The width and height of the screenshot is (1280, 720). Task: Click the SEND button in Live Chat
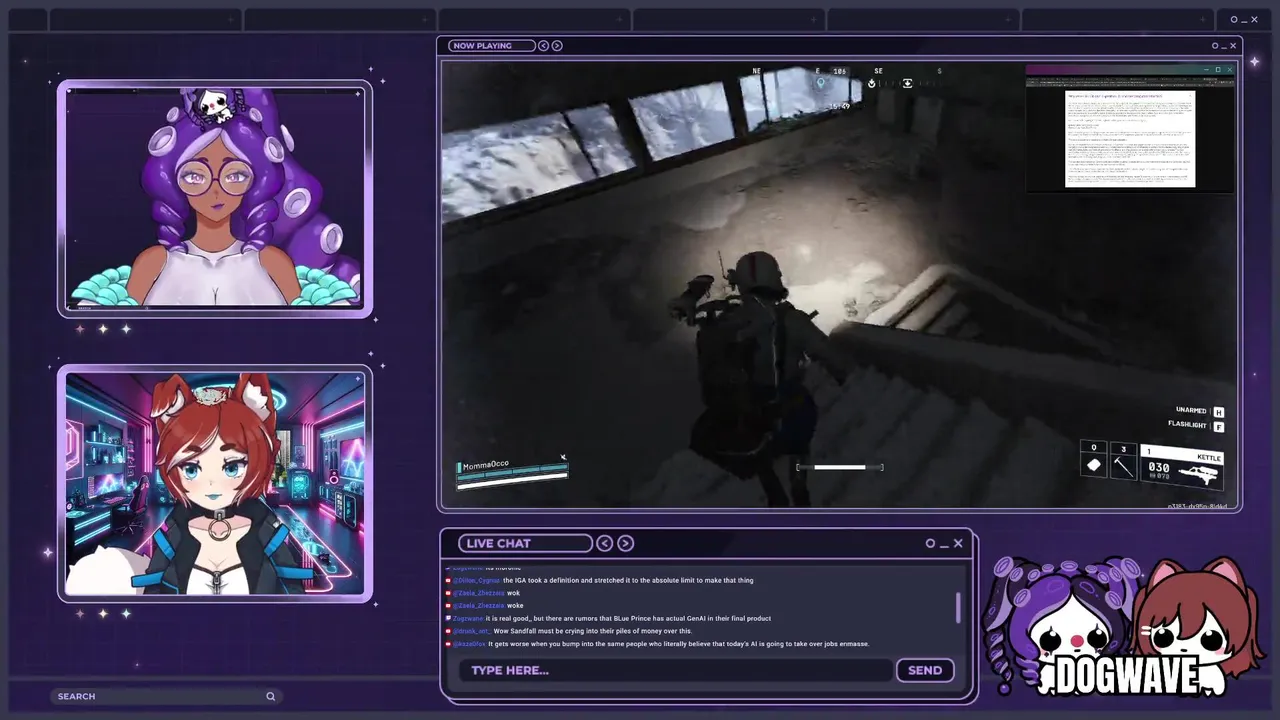(x=925, y=670)
